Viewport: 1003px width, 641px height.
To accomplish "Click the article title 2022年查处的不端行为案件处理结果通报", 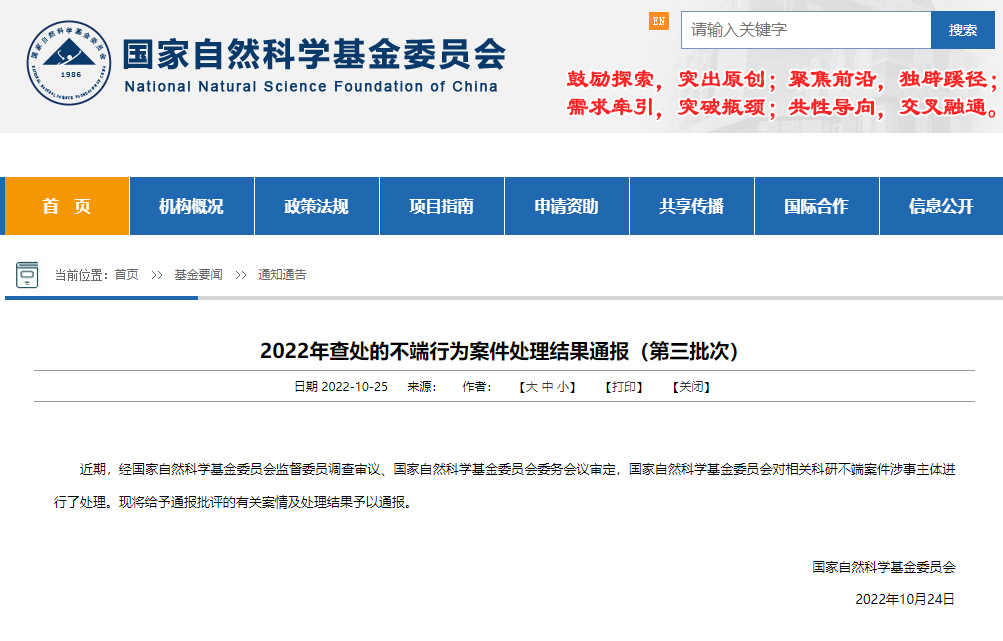I will point(500,351).
